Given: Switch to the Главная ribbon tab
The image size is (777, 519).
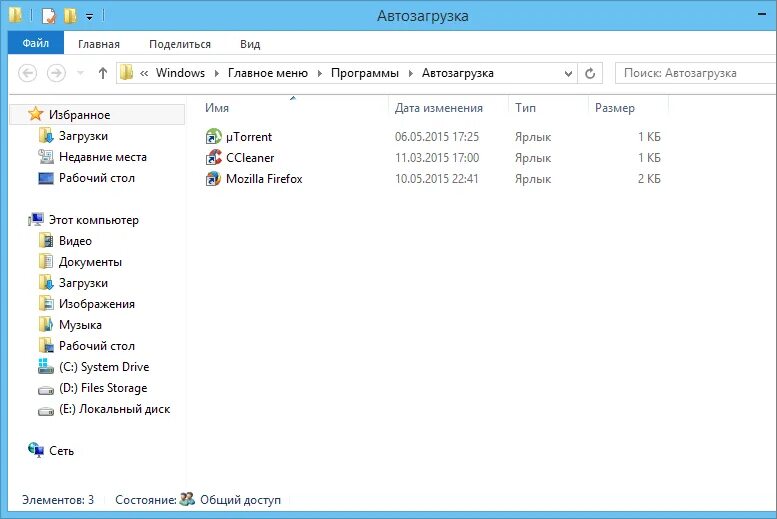Looking at the screenshot, I should point(99,44).
